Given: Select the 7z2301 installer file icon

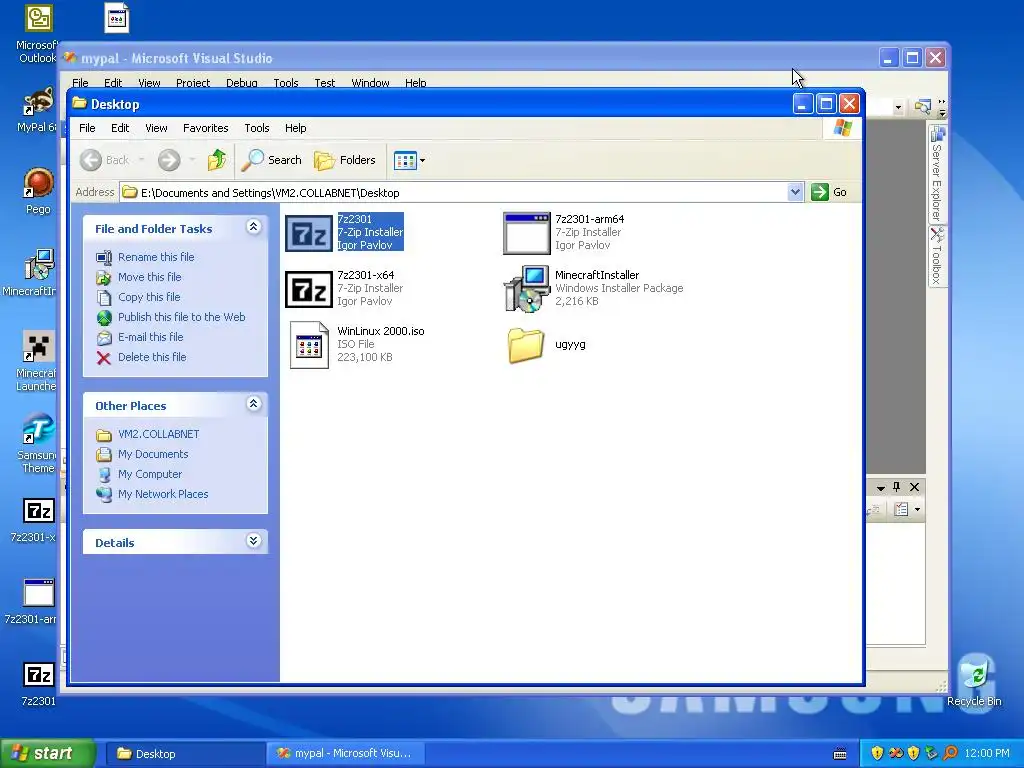Looking at the screenshot, I should (x=309, y=233).
